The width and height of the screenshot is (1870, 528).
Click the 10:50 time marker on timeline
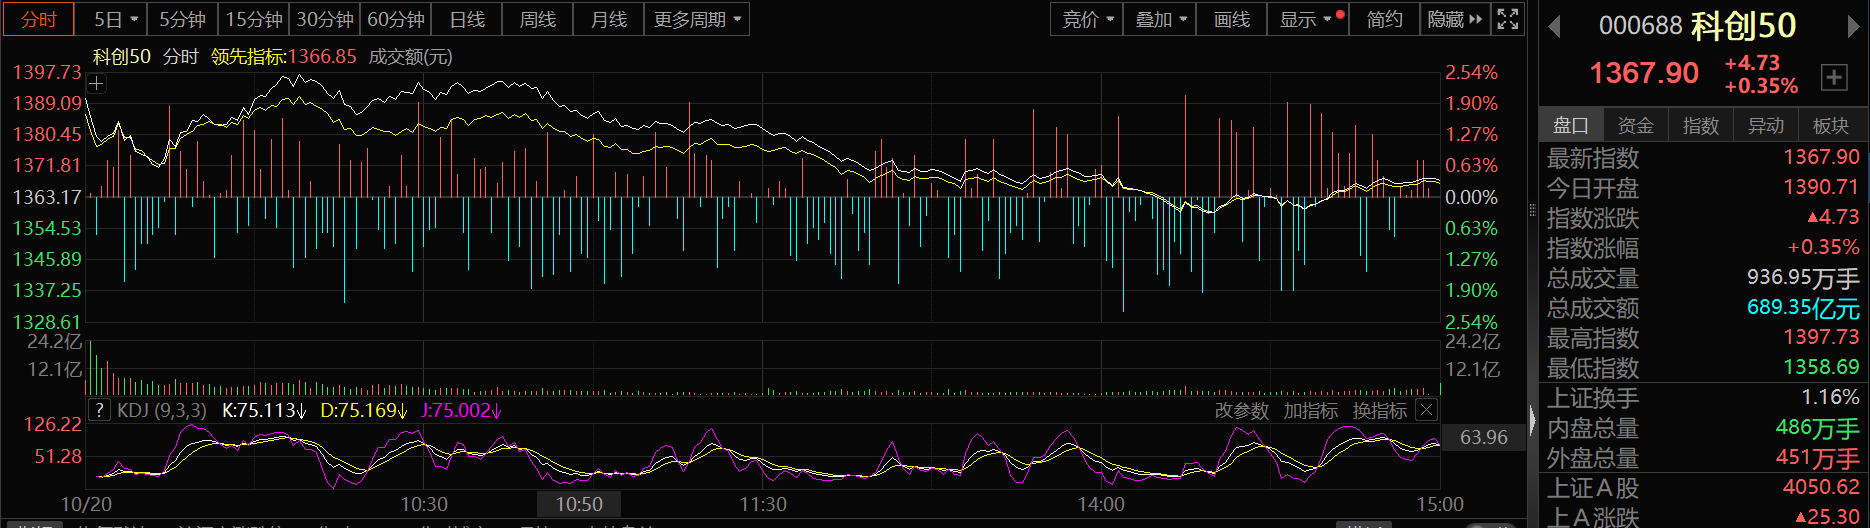pyautogui.click(x=579, y=504)
